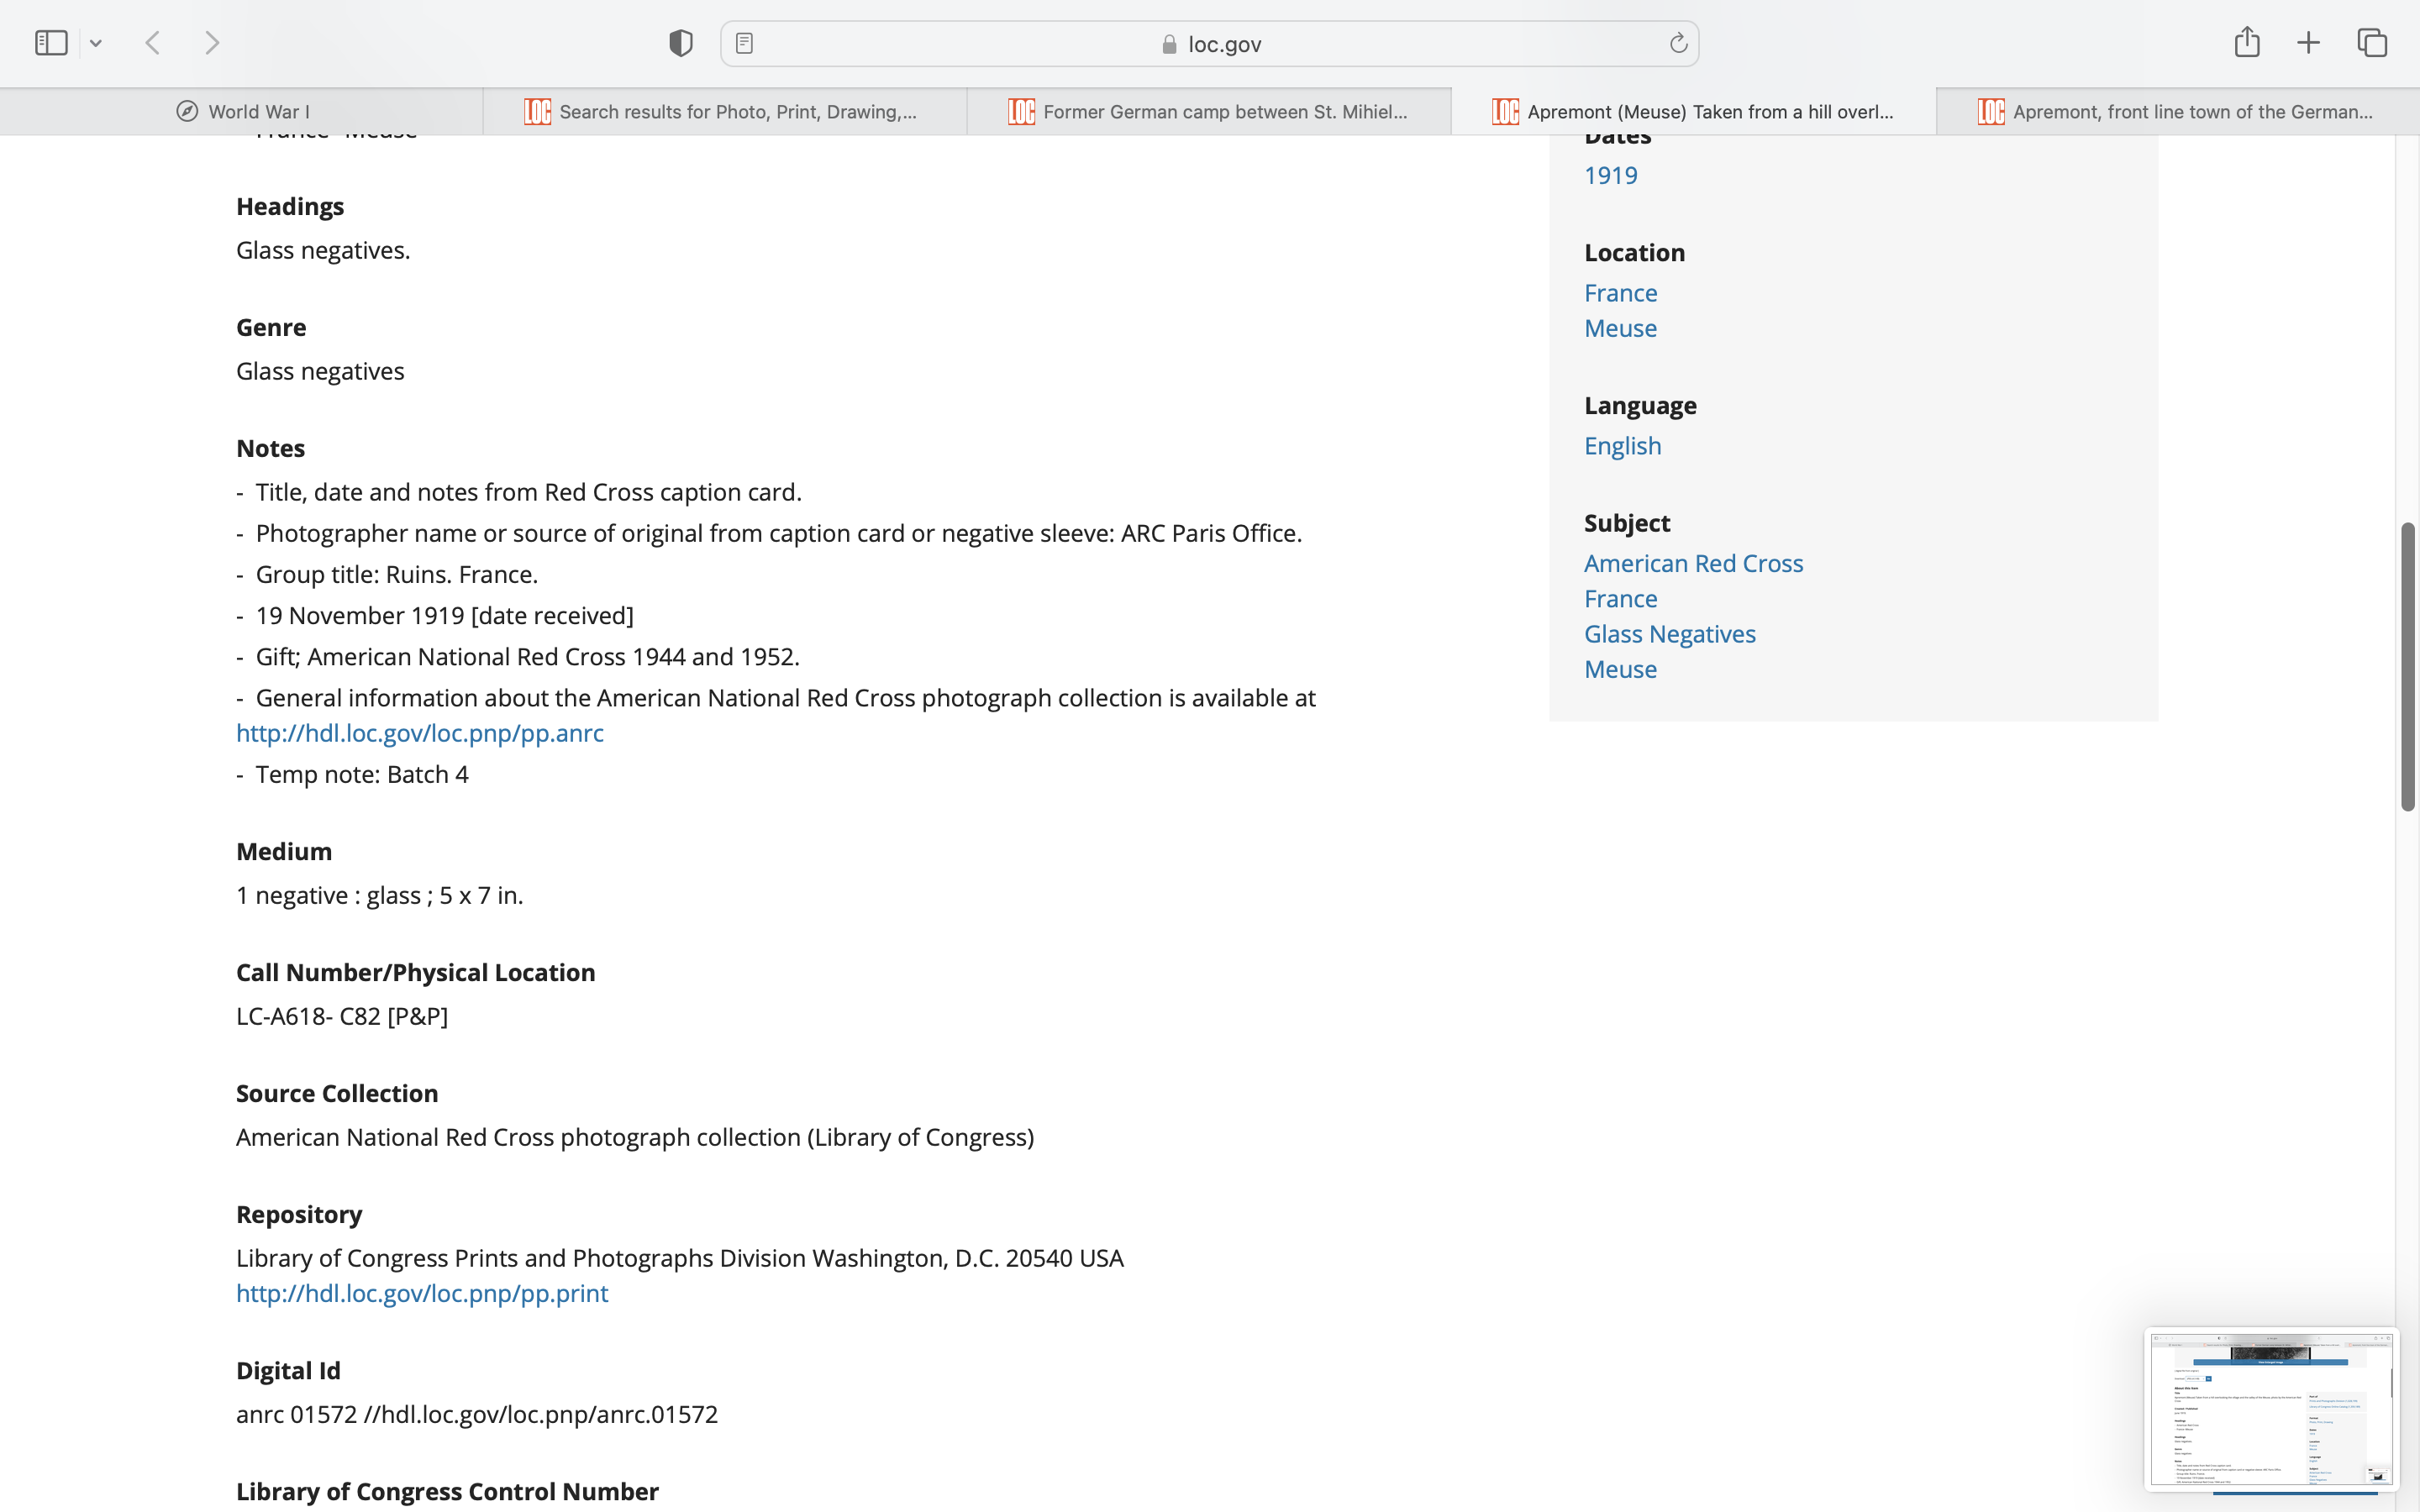Image resolution: width=2420 pixels, height=1512 pixels.
Task: Show the tab overview
Action: (2372, 43)
